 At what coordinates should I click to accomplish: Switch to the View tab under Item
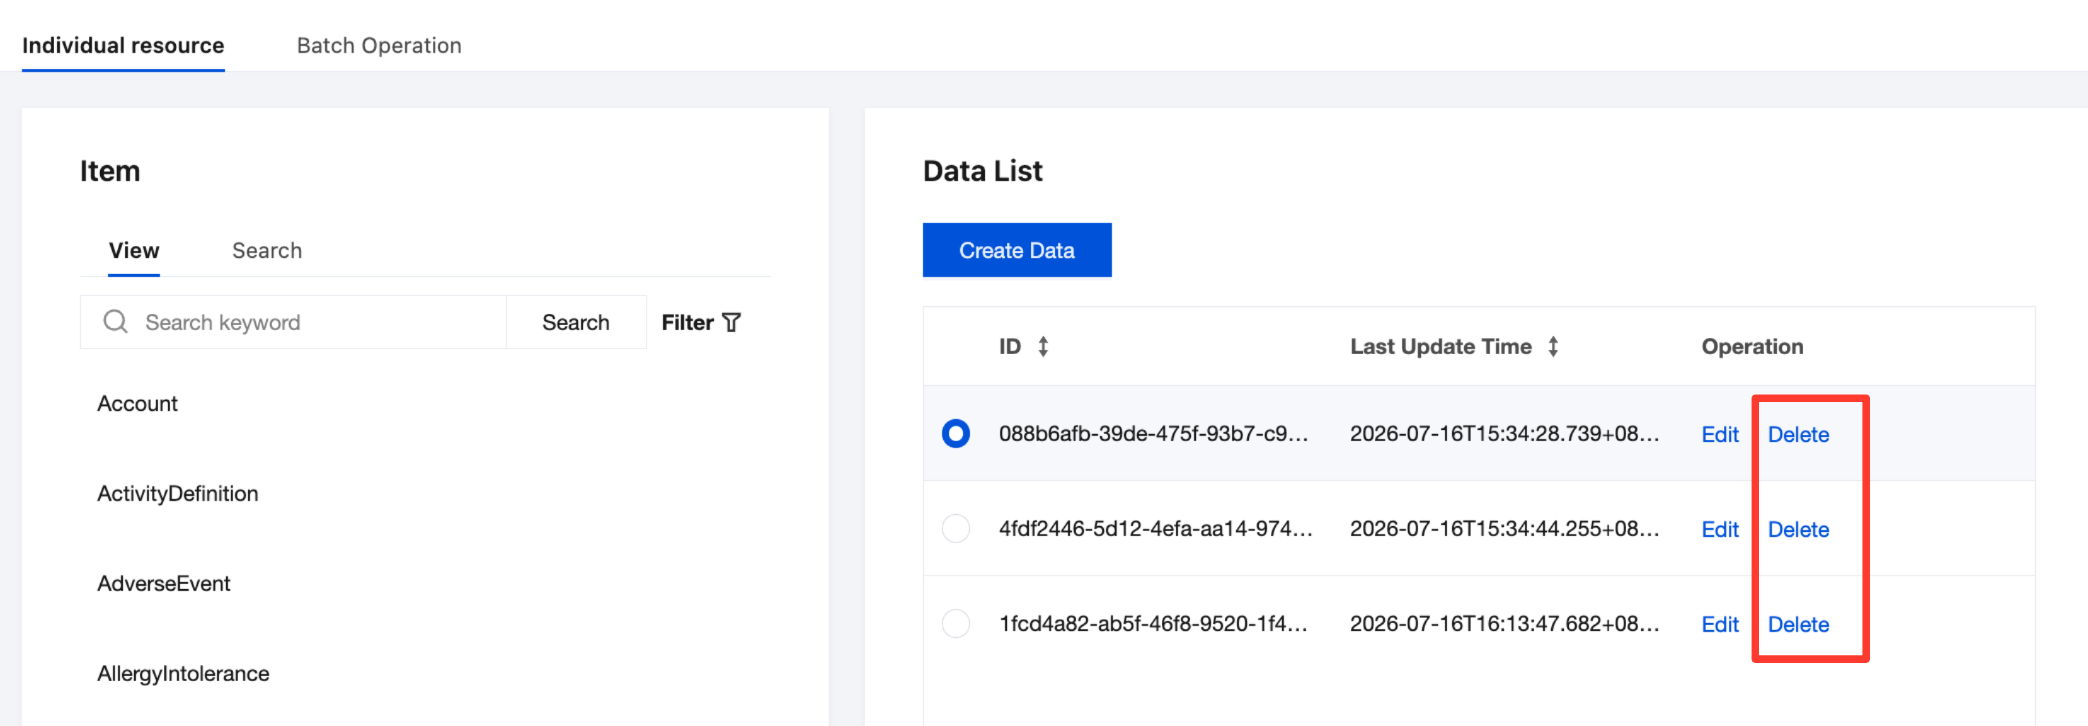point(134,250)
